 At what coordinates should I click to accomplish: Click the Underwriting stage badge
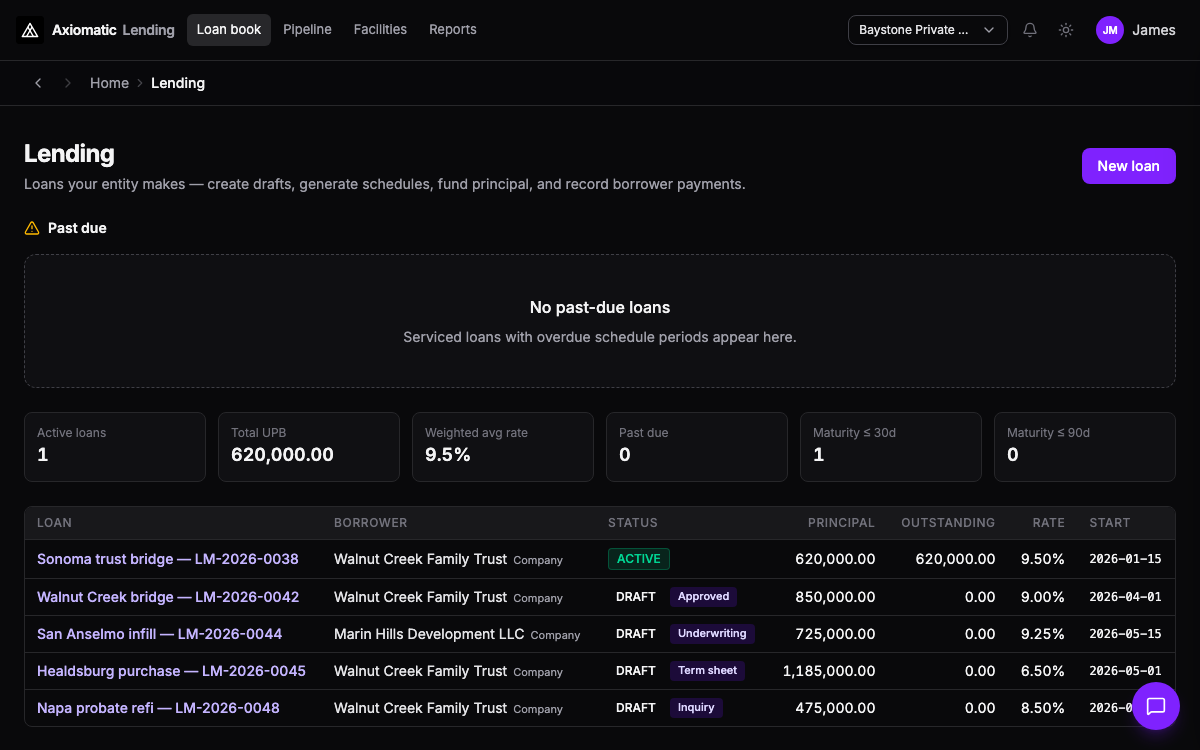coord(712,634)
